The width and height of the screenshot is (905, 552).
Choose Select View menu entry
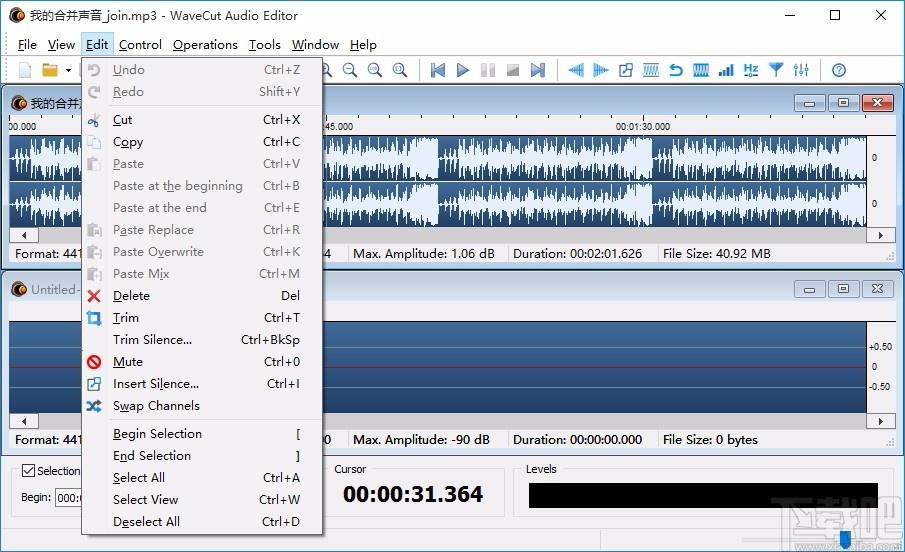(x=202, y=499)
